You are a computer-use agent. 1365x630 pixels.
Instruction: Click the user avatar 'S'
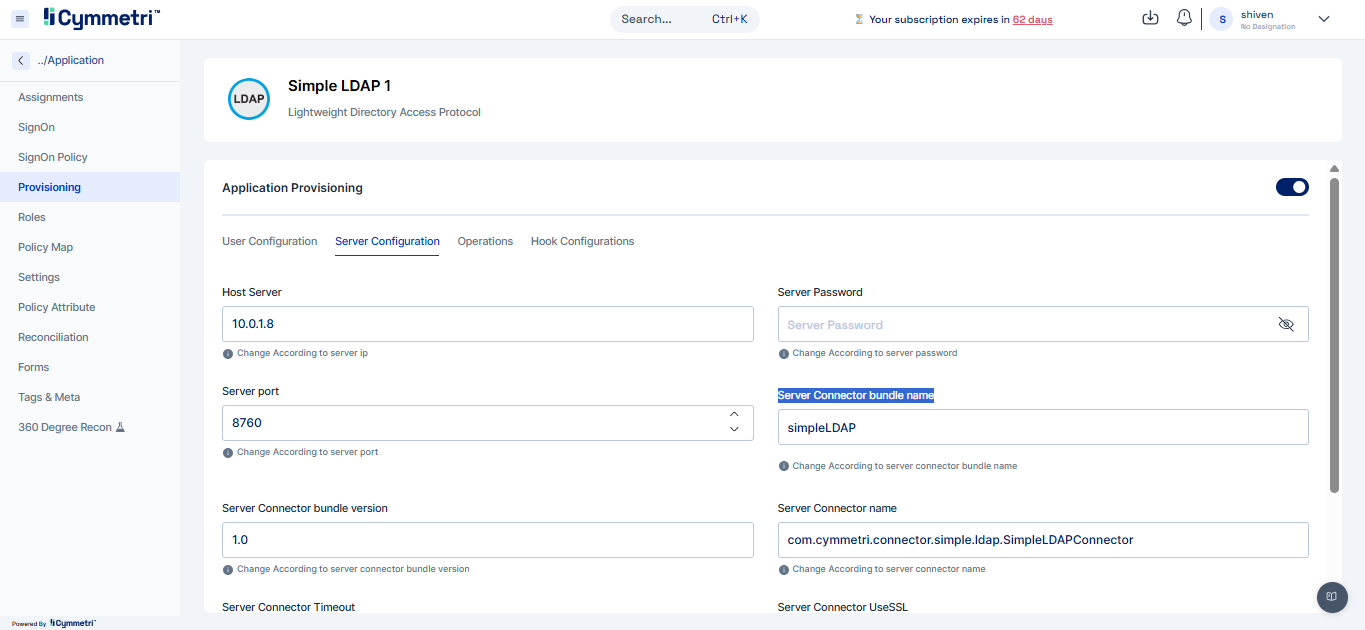tap(1221, 19)
